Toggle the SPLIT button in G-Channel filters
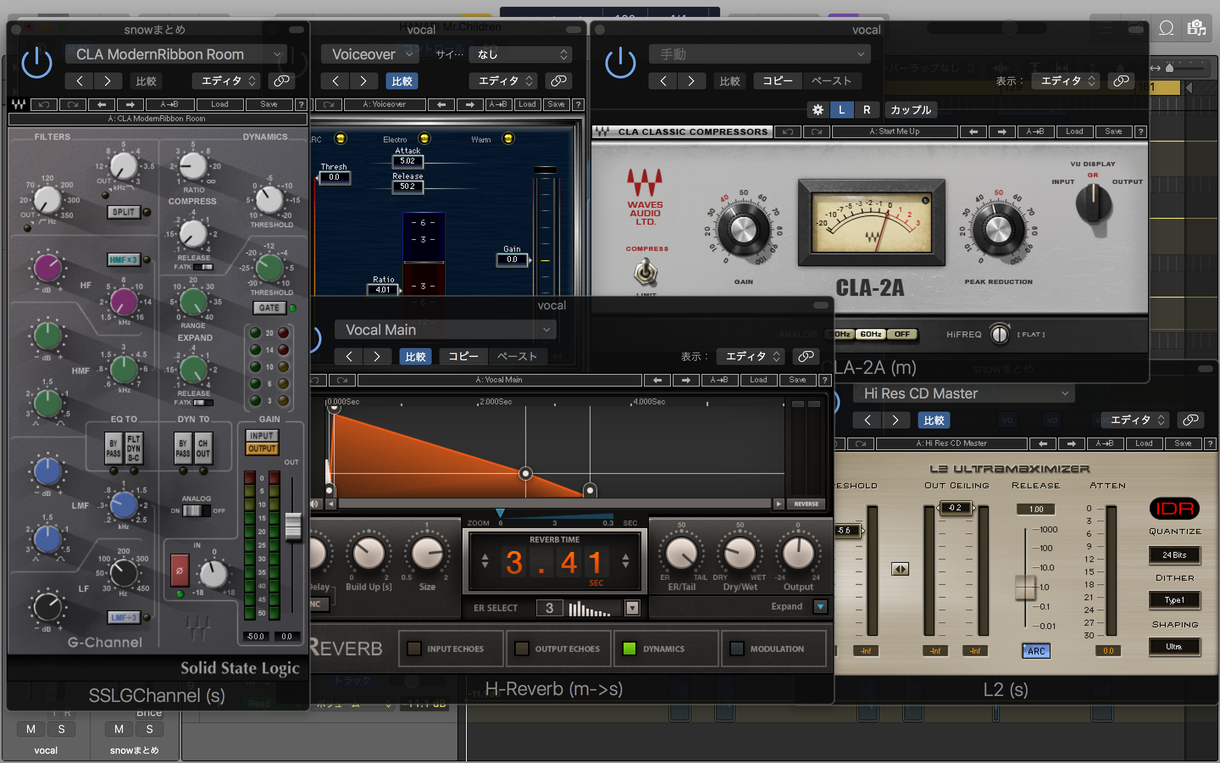The width and height of the screenshot is (1220, 763). 124,212
